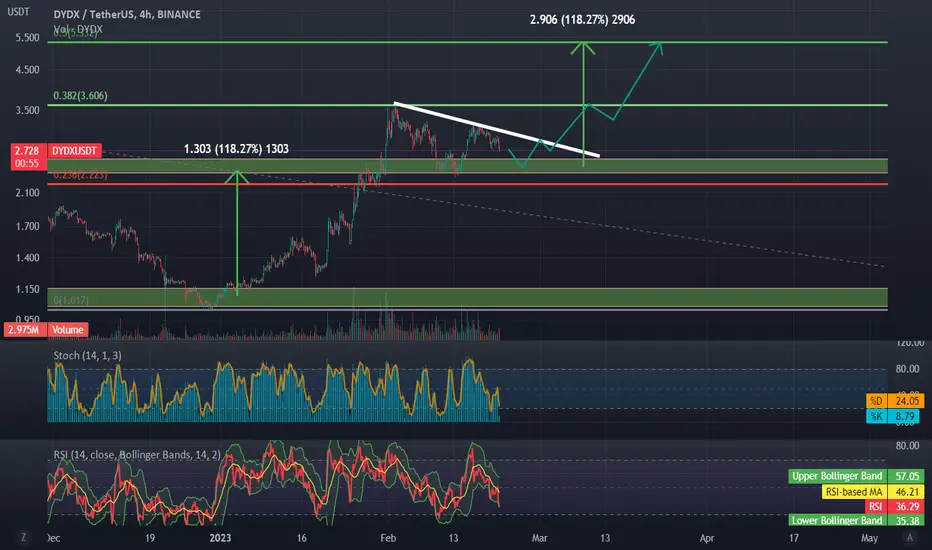The height and width of the screenshot is (550, 932).
Task: Select the Vol · DYDX indicator label
Action: click(x=78, y=29)
